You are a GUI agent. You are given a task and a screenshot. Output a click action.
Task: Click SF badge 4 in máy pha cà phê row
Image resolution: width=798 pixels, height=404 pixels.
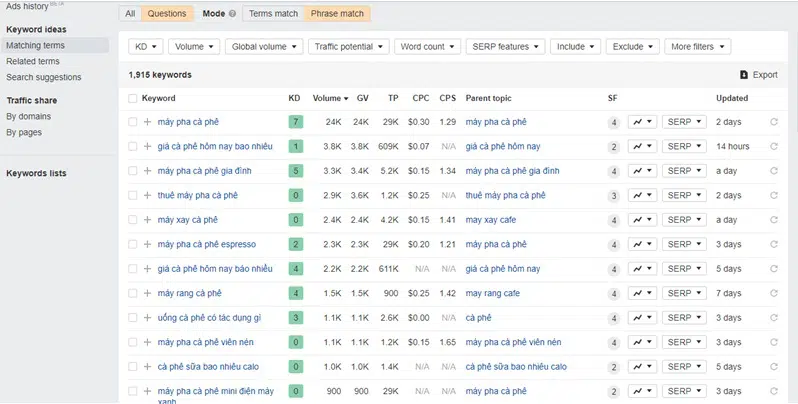pyautogui.click(x=614, y=123)
